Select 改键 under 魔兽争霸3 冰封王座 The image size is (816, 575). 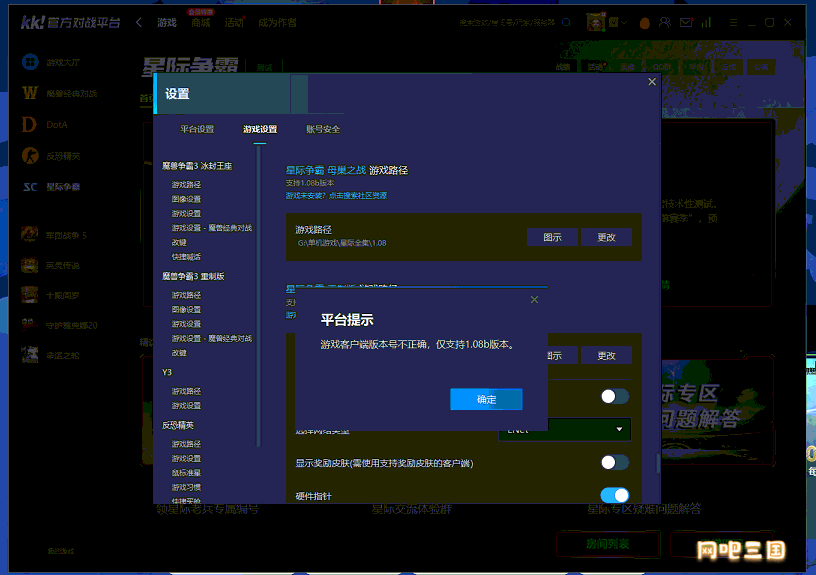tap(179, 242)
